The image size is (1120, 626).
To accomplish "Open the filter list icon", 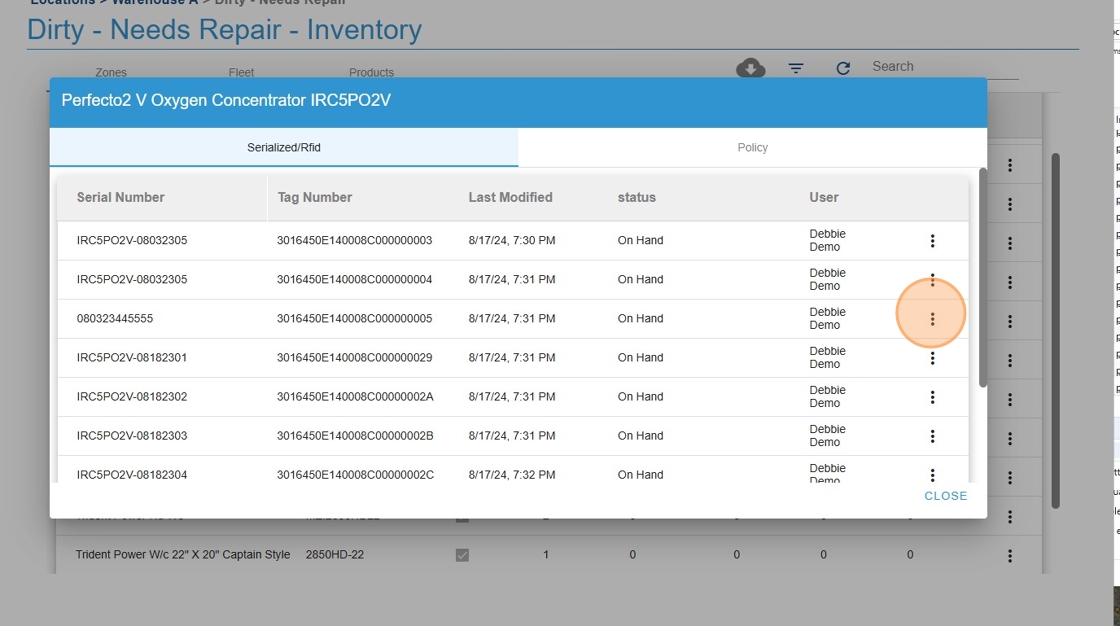I will pyautogui.click(x=796, y=68).
